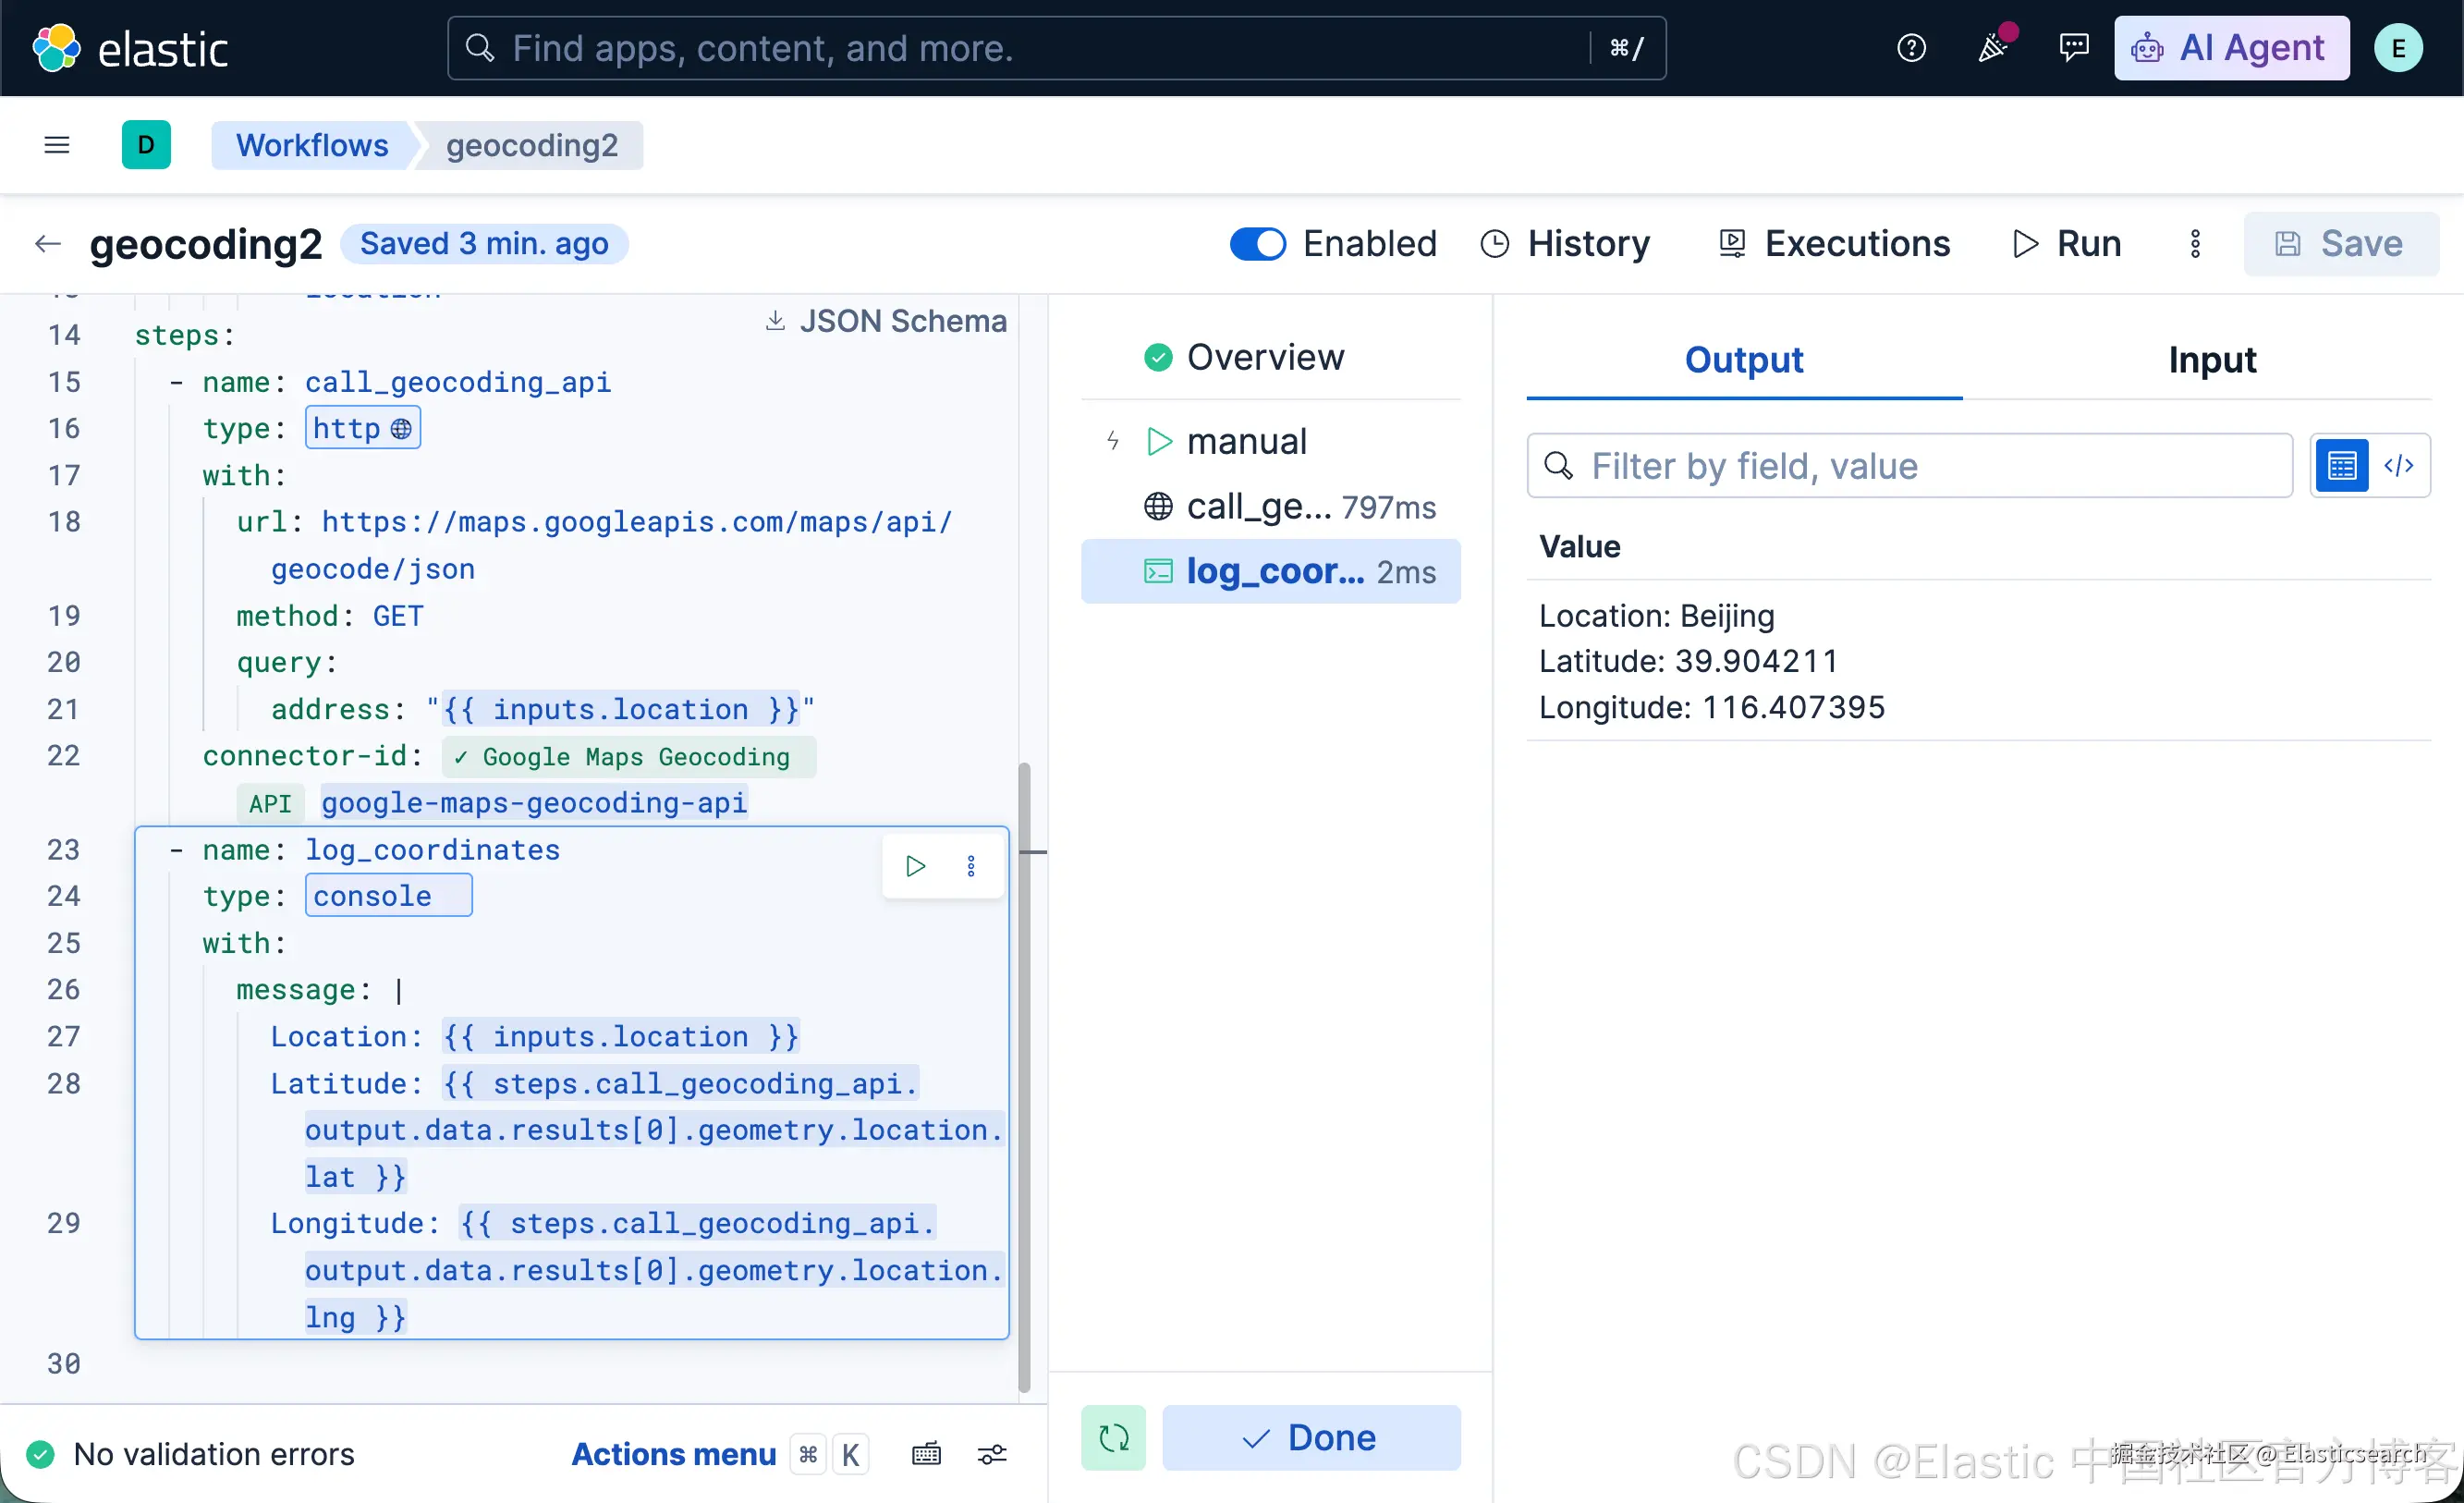Open the help menu question-mark icon
The image size is (2464, 1503).
(x=1911, y=48)
